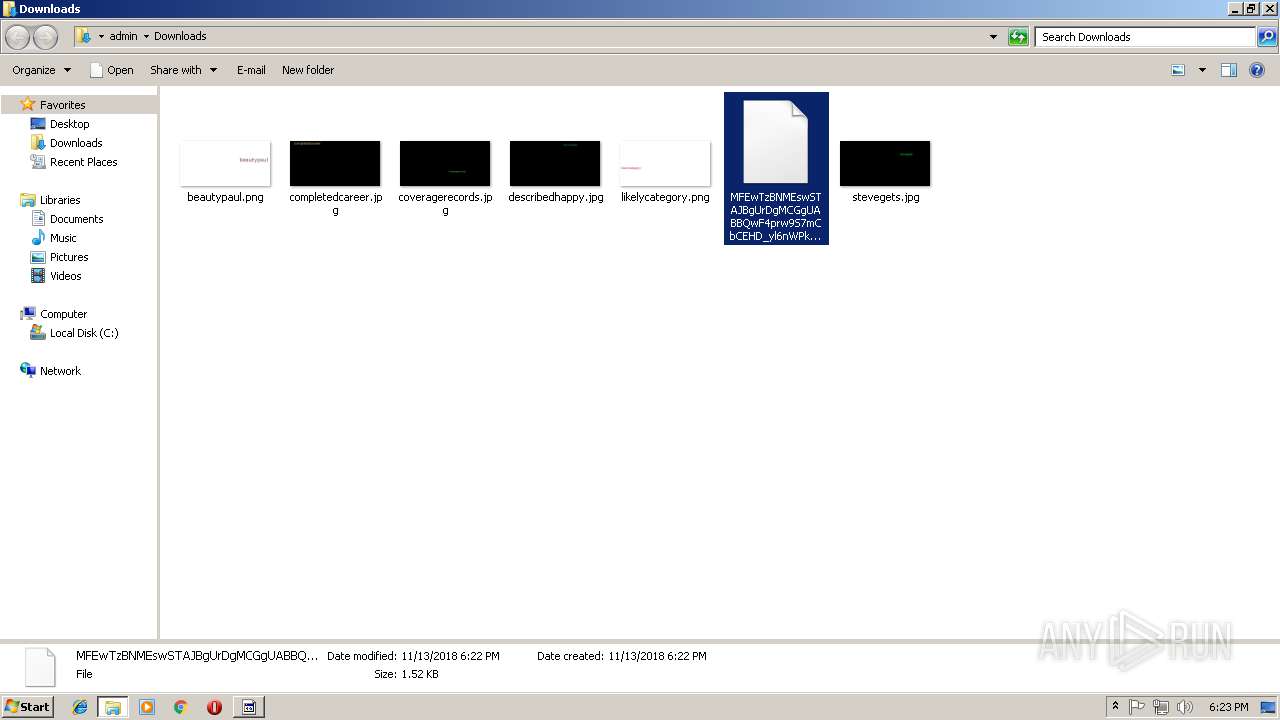Click Downloads in the address path
The width and height of the screenshot is (1280, 720).
click(x=180, y=36)
